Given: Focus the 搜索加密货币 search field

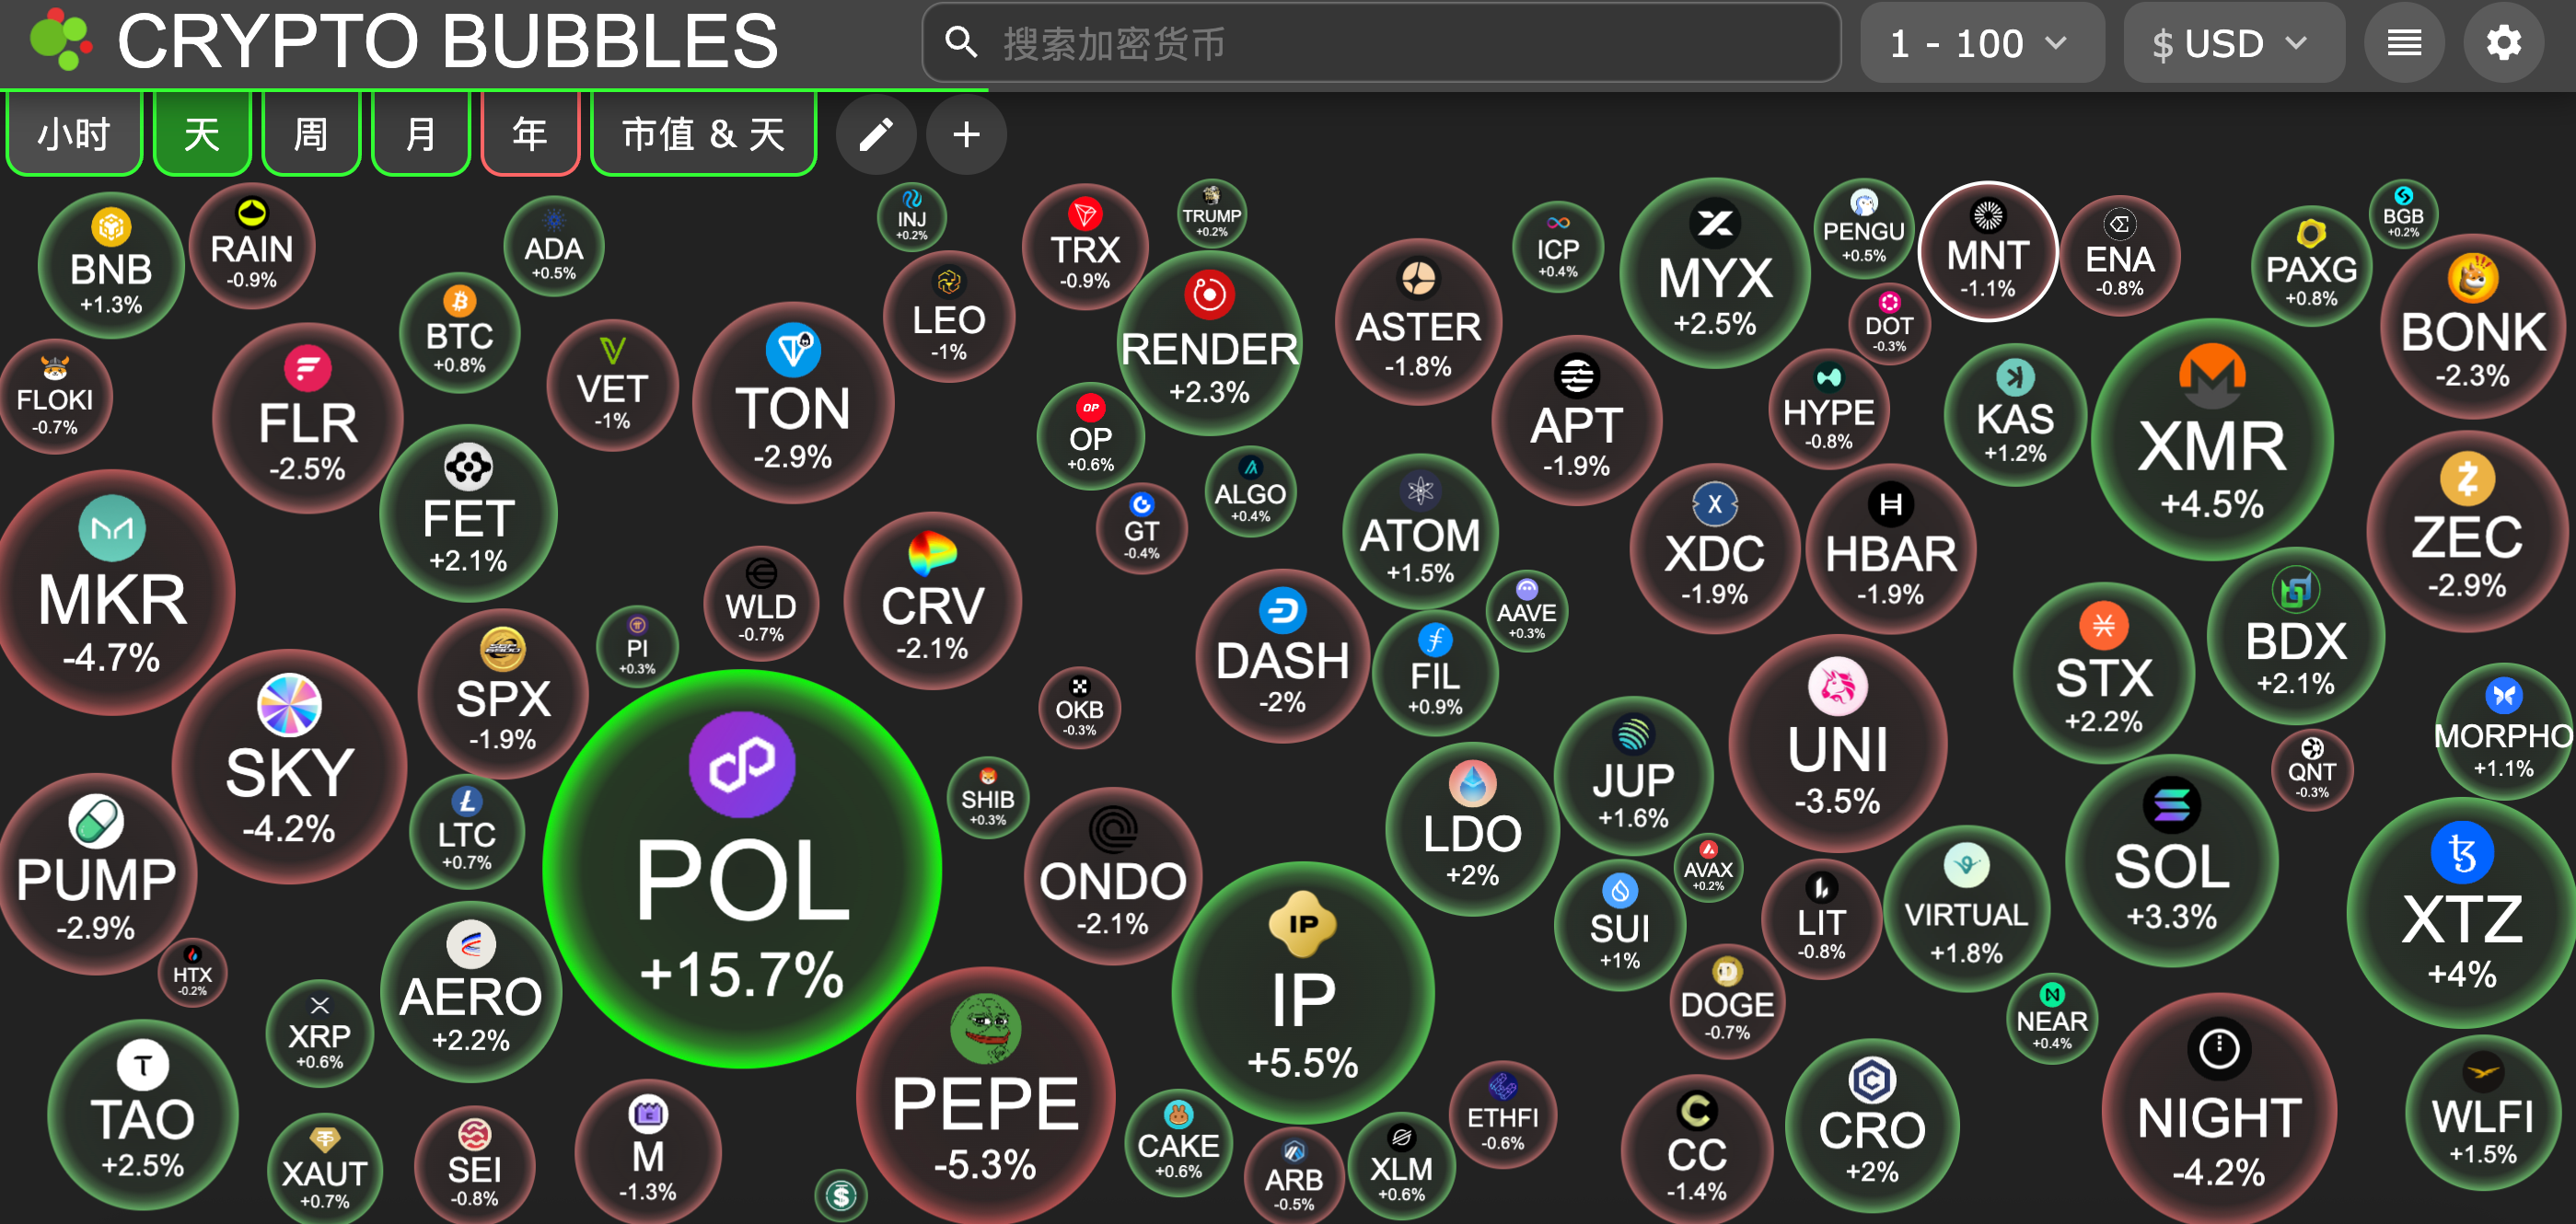Looking at the screenshot, I should (x=1381, y=43).
